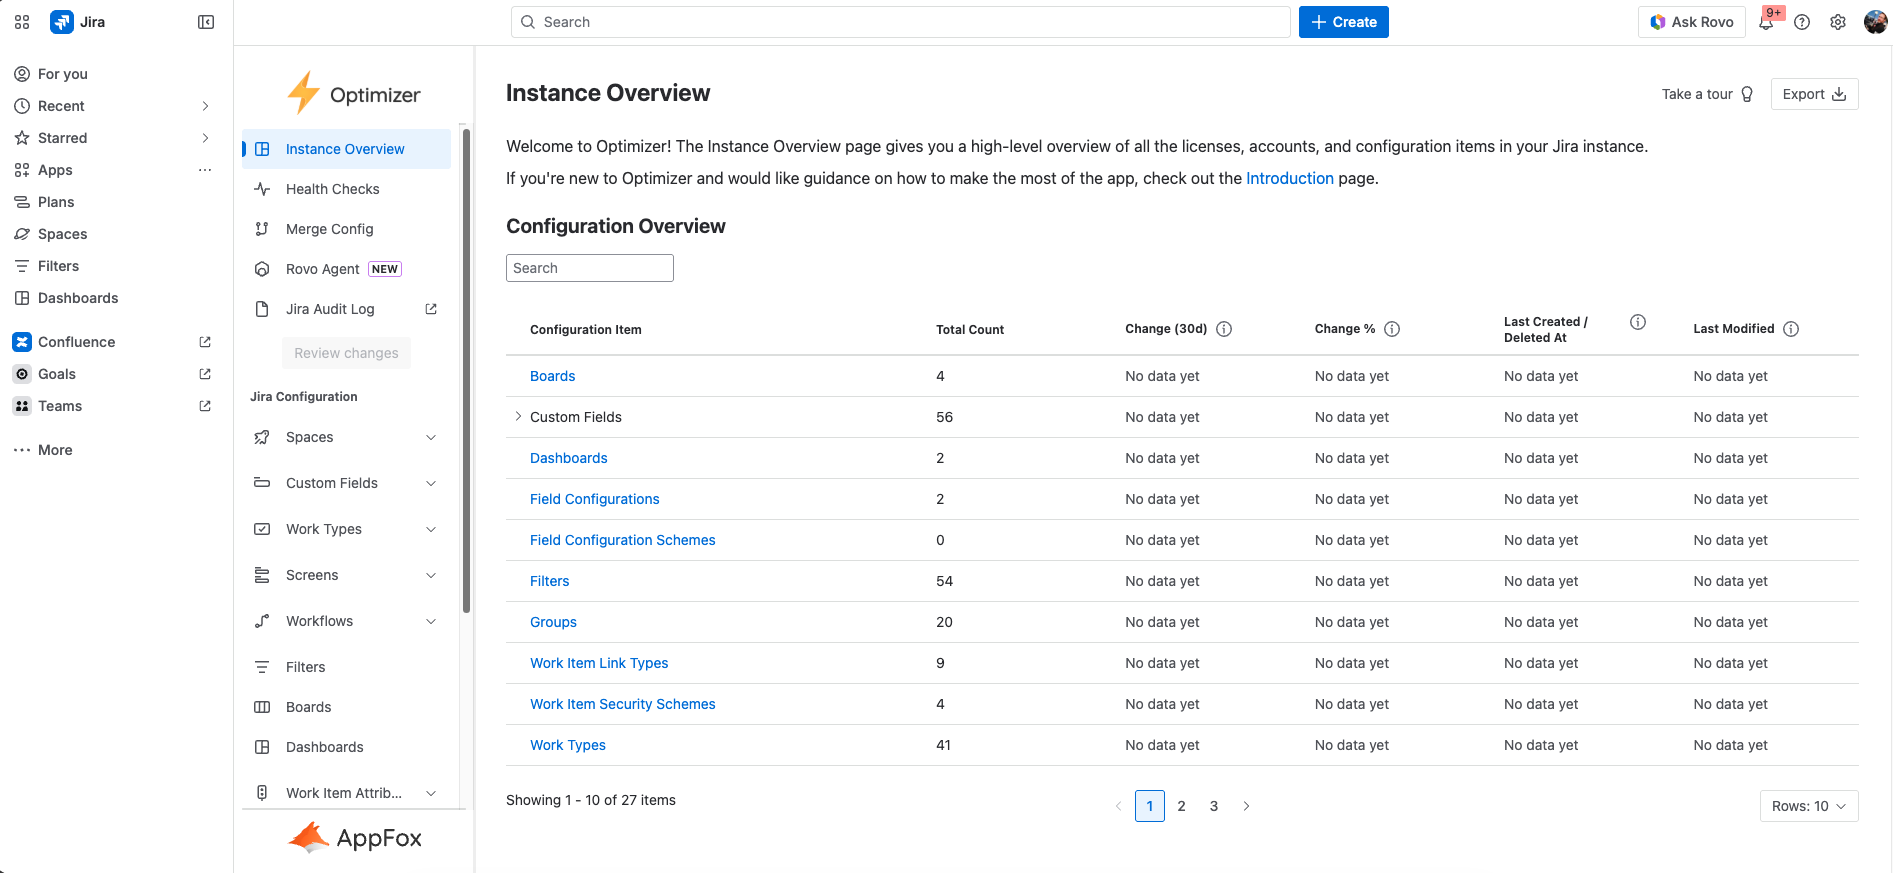Expand Workflows section in Jira Configuration

431,621
